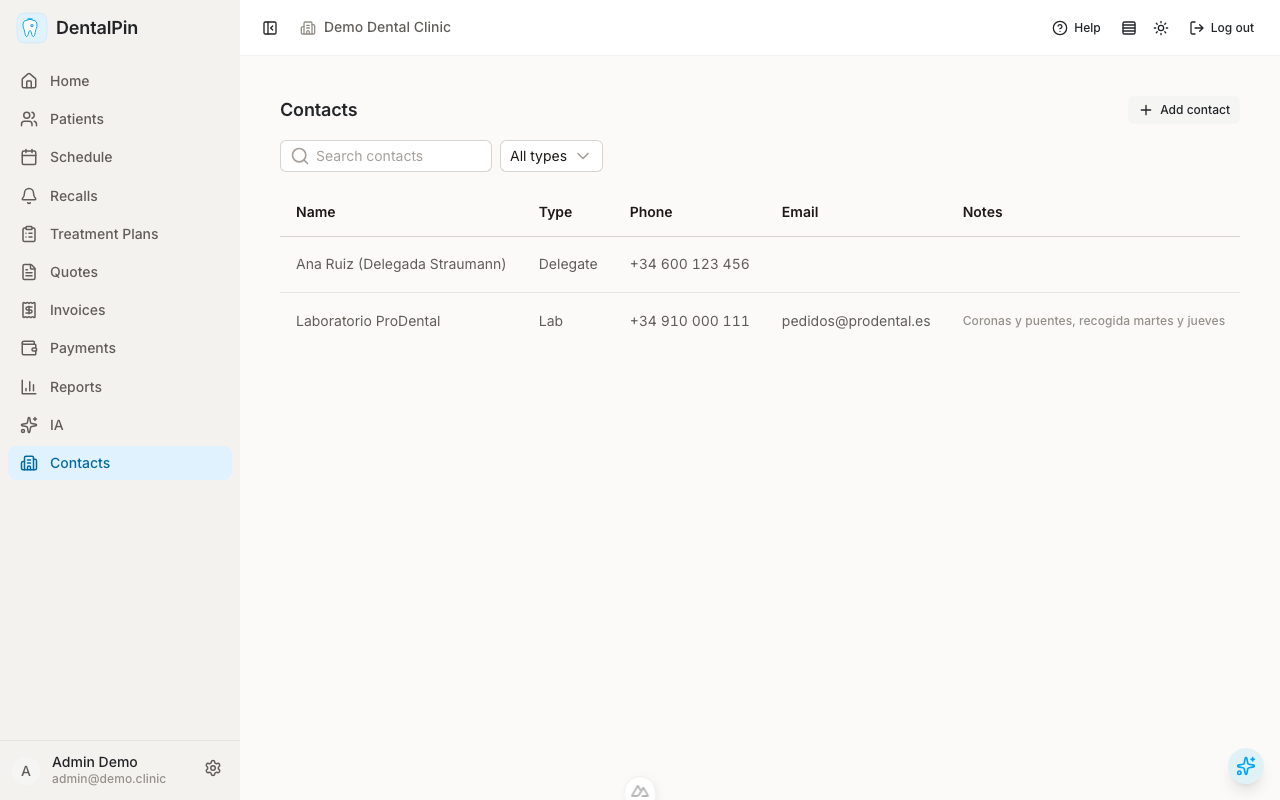Click the Email column header
This screenshot has height=800, width=1280.
[x=800, y=212]
